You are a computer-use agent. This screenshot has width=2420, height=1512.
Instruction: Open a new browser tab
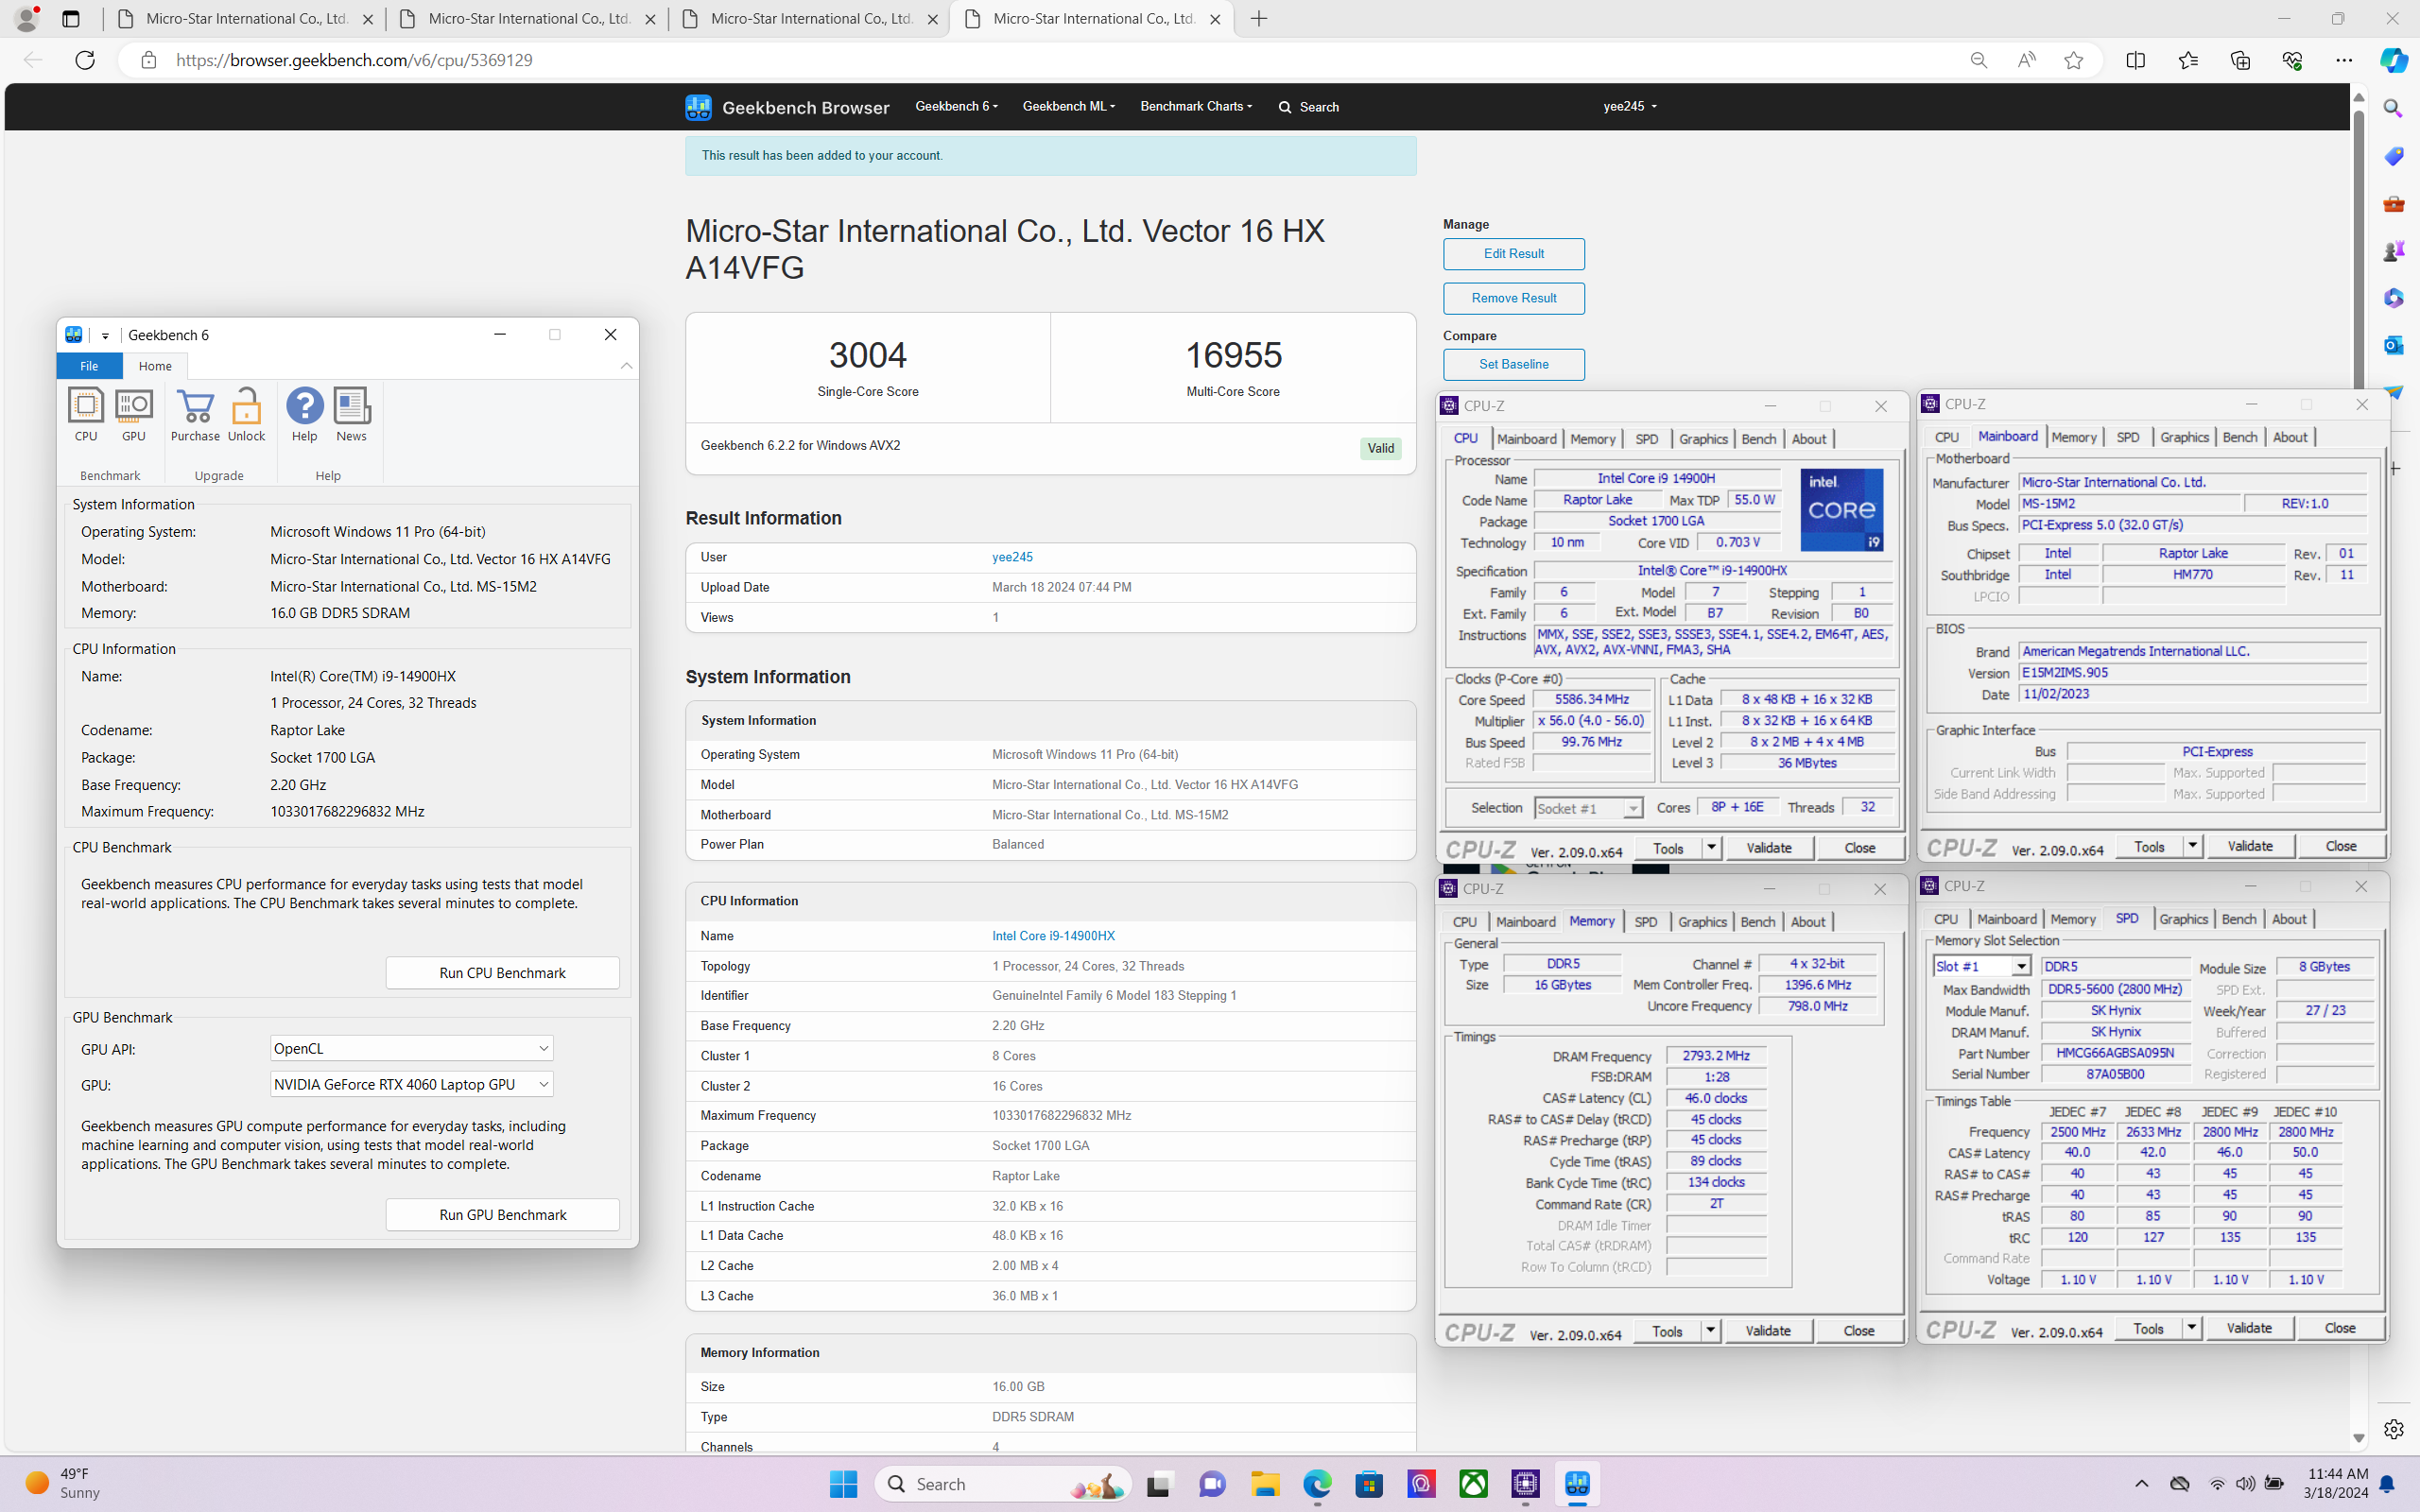point(1259,19)
